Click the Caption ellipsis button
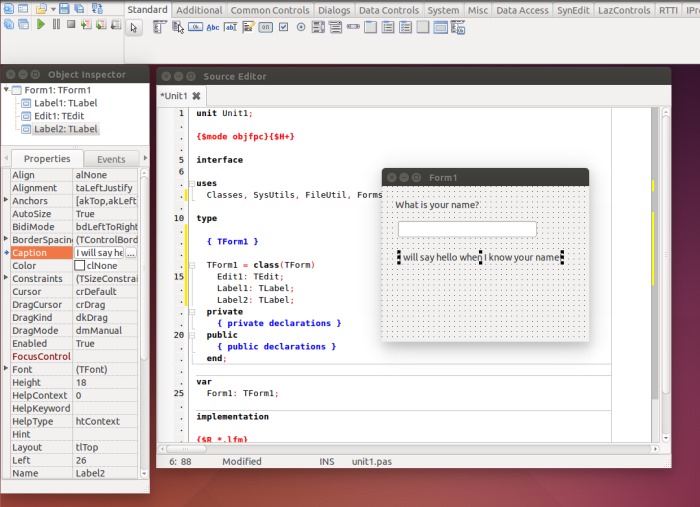The height and width of the screenshot is (507, 700). tap(131, 253)
